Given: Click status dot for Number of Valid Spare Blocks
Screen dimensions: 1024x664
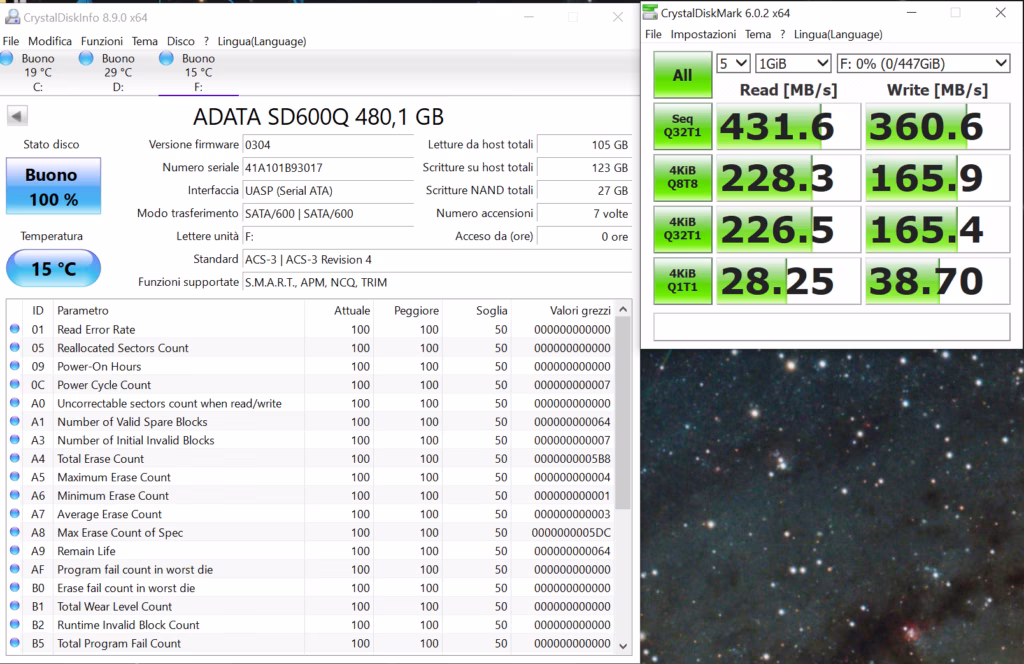Looking at the screenshot, I should [14, 422].
